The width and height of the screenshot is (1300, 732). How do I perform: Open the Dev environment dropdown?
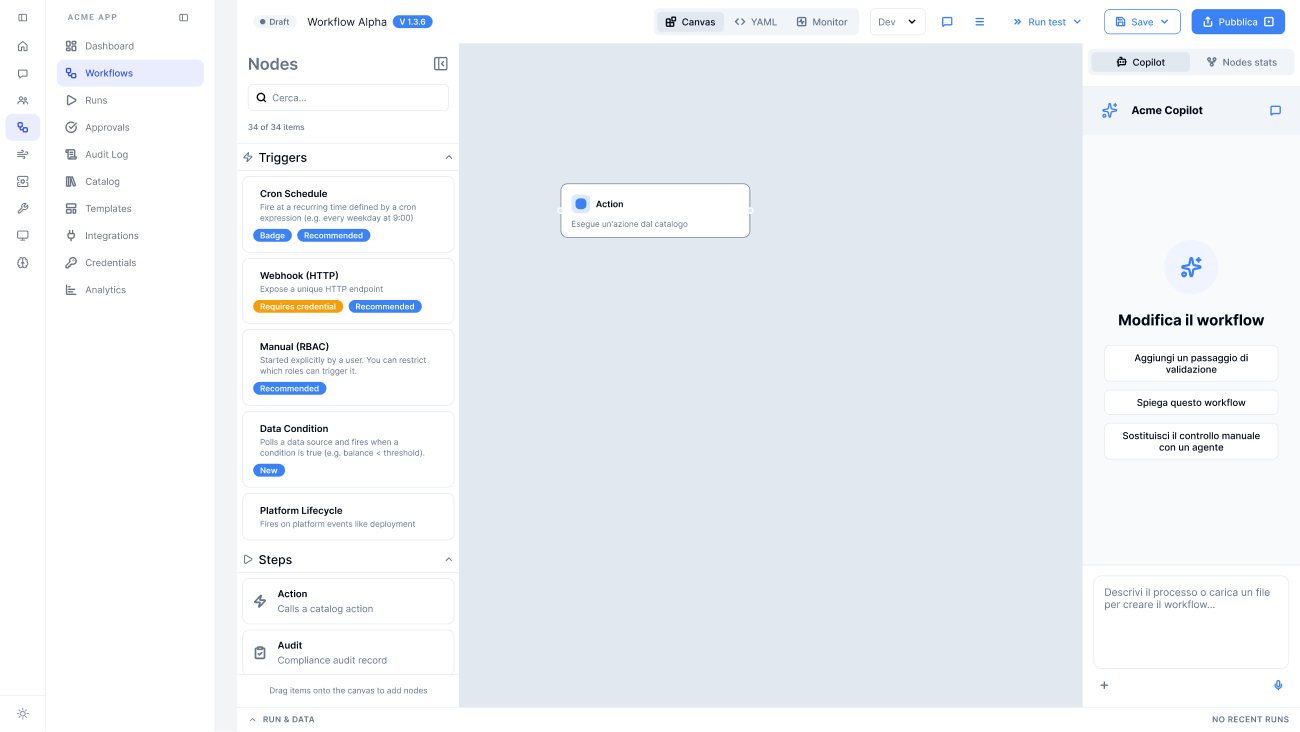point(897,22)
